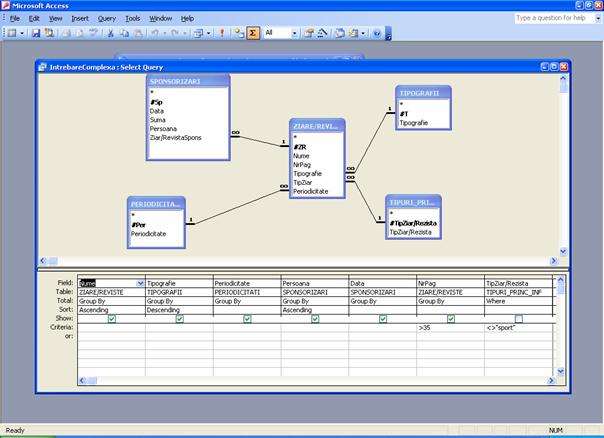Open the Tools menu

tap(133, 18)
